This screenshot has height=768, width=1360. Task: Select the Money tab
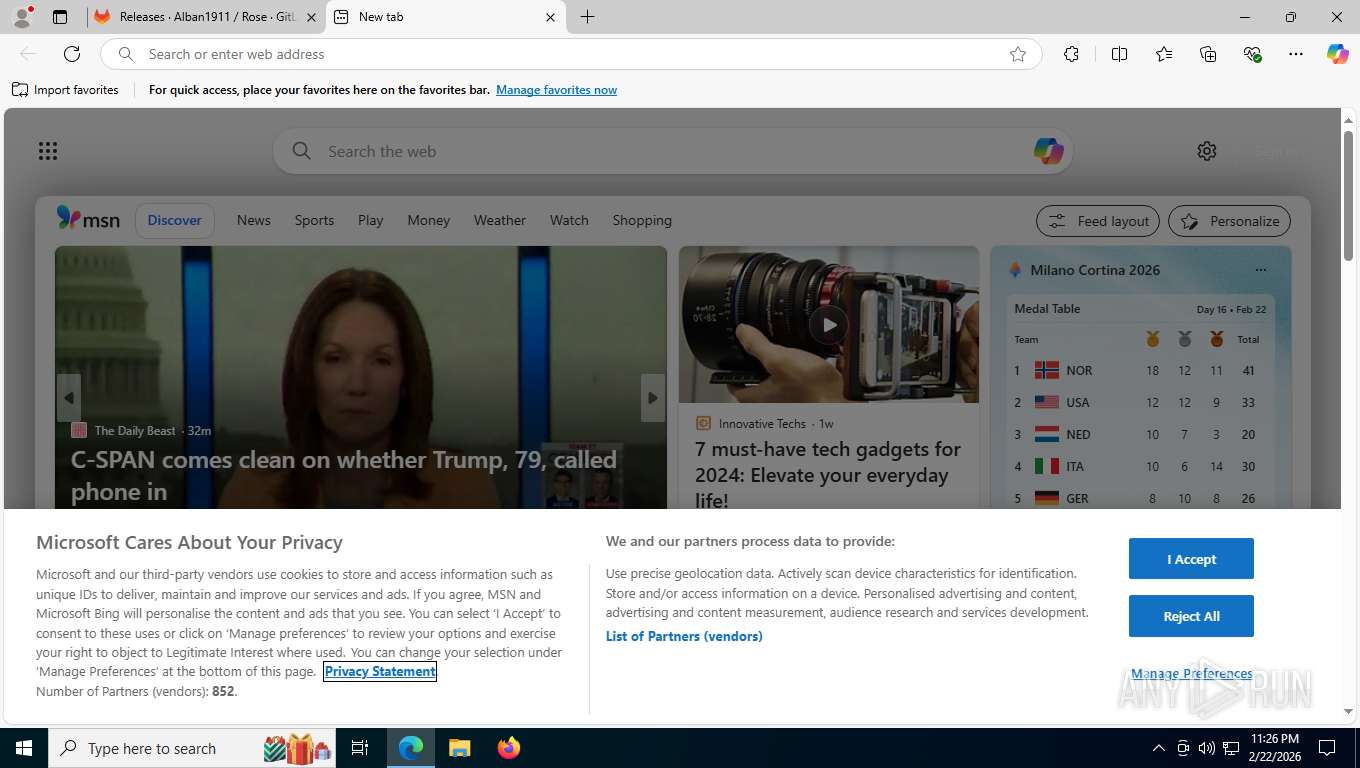(x=429, y=220)
